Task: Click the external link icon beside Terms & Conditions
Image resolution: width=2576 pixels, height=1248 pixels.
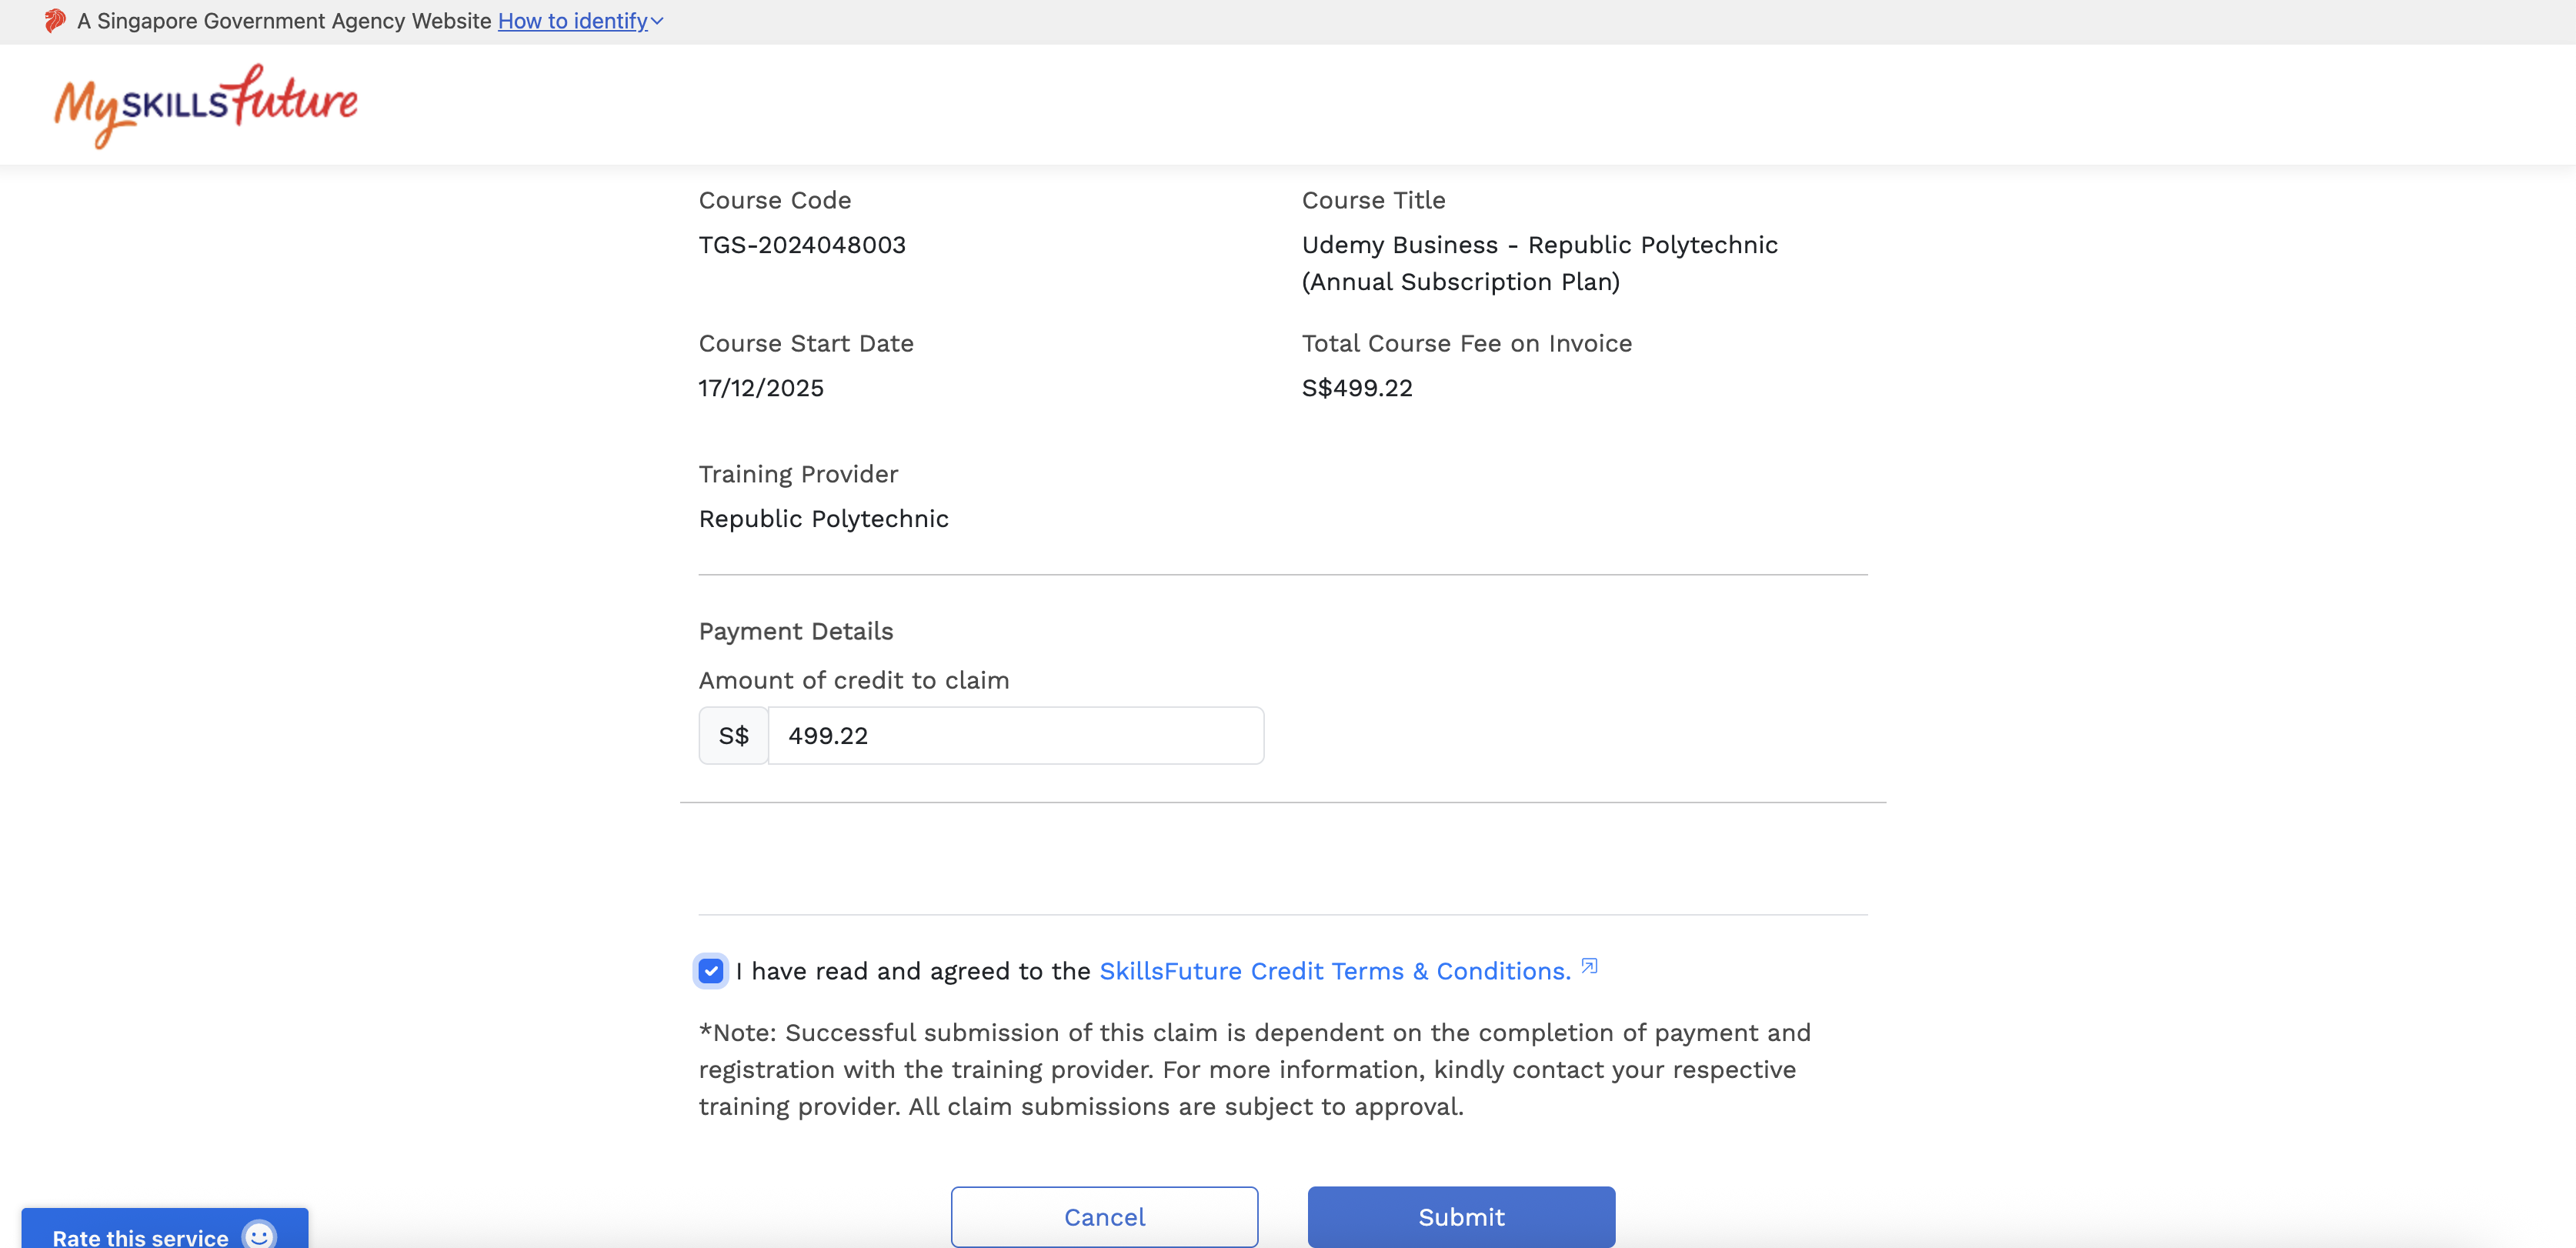Action: 1589,966
